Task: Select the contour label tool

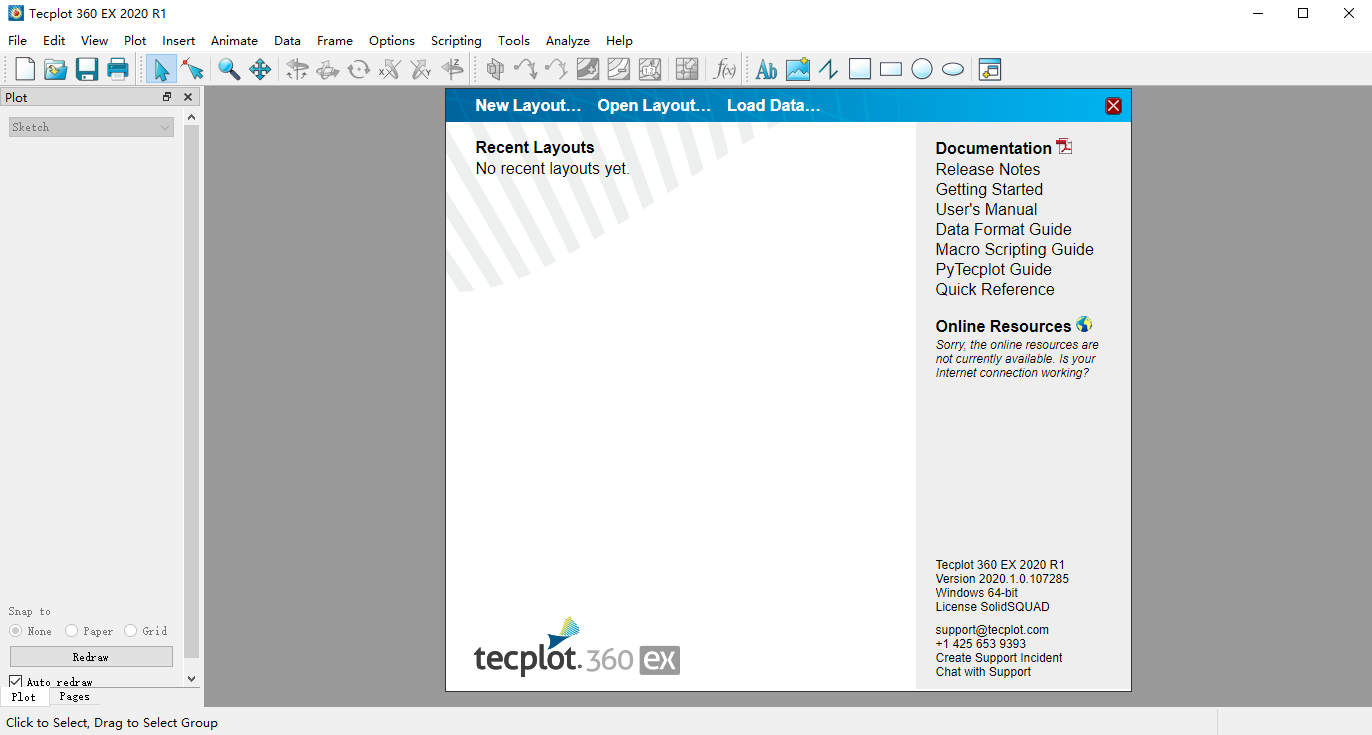Action: [x=650, y=69]
